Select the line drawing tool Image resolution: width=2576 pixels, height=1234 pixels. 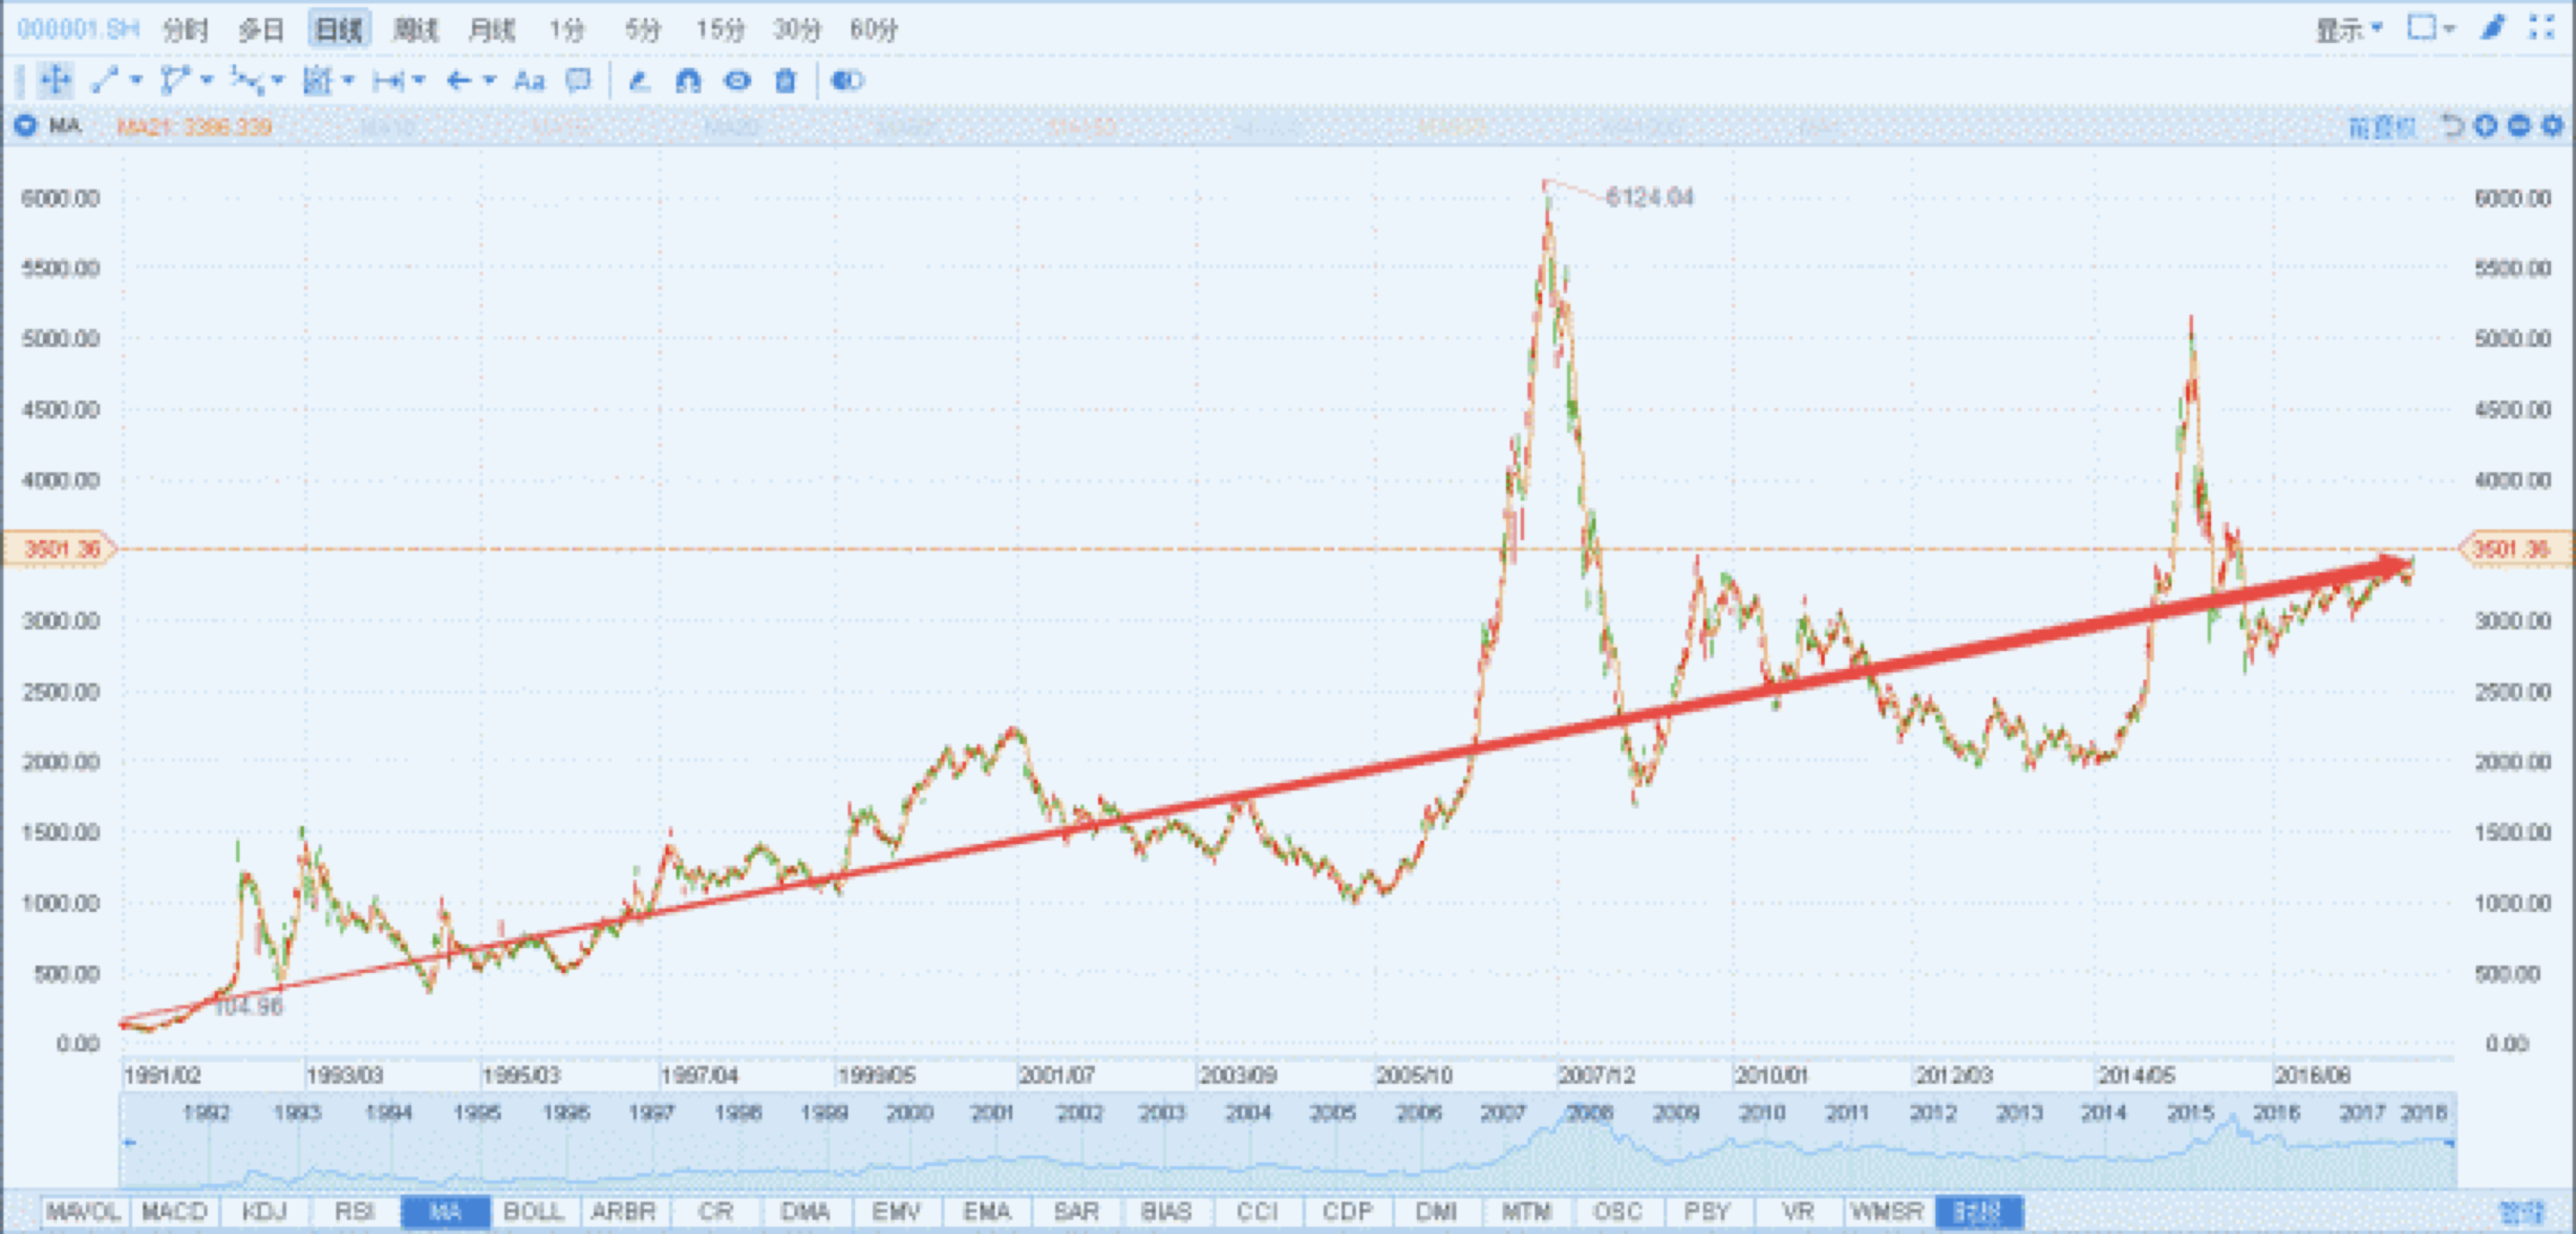click(104, 80)
